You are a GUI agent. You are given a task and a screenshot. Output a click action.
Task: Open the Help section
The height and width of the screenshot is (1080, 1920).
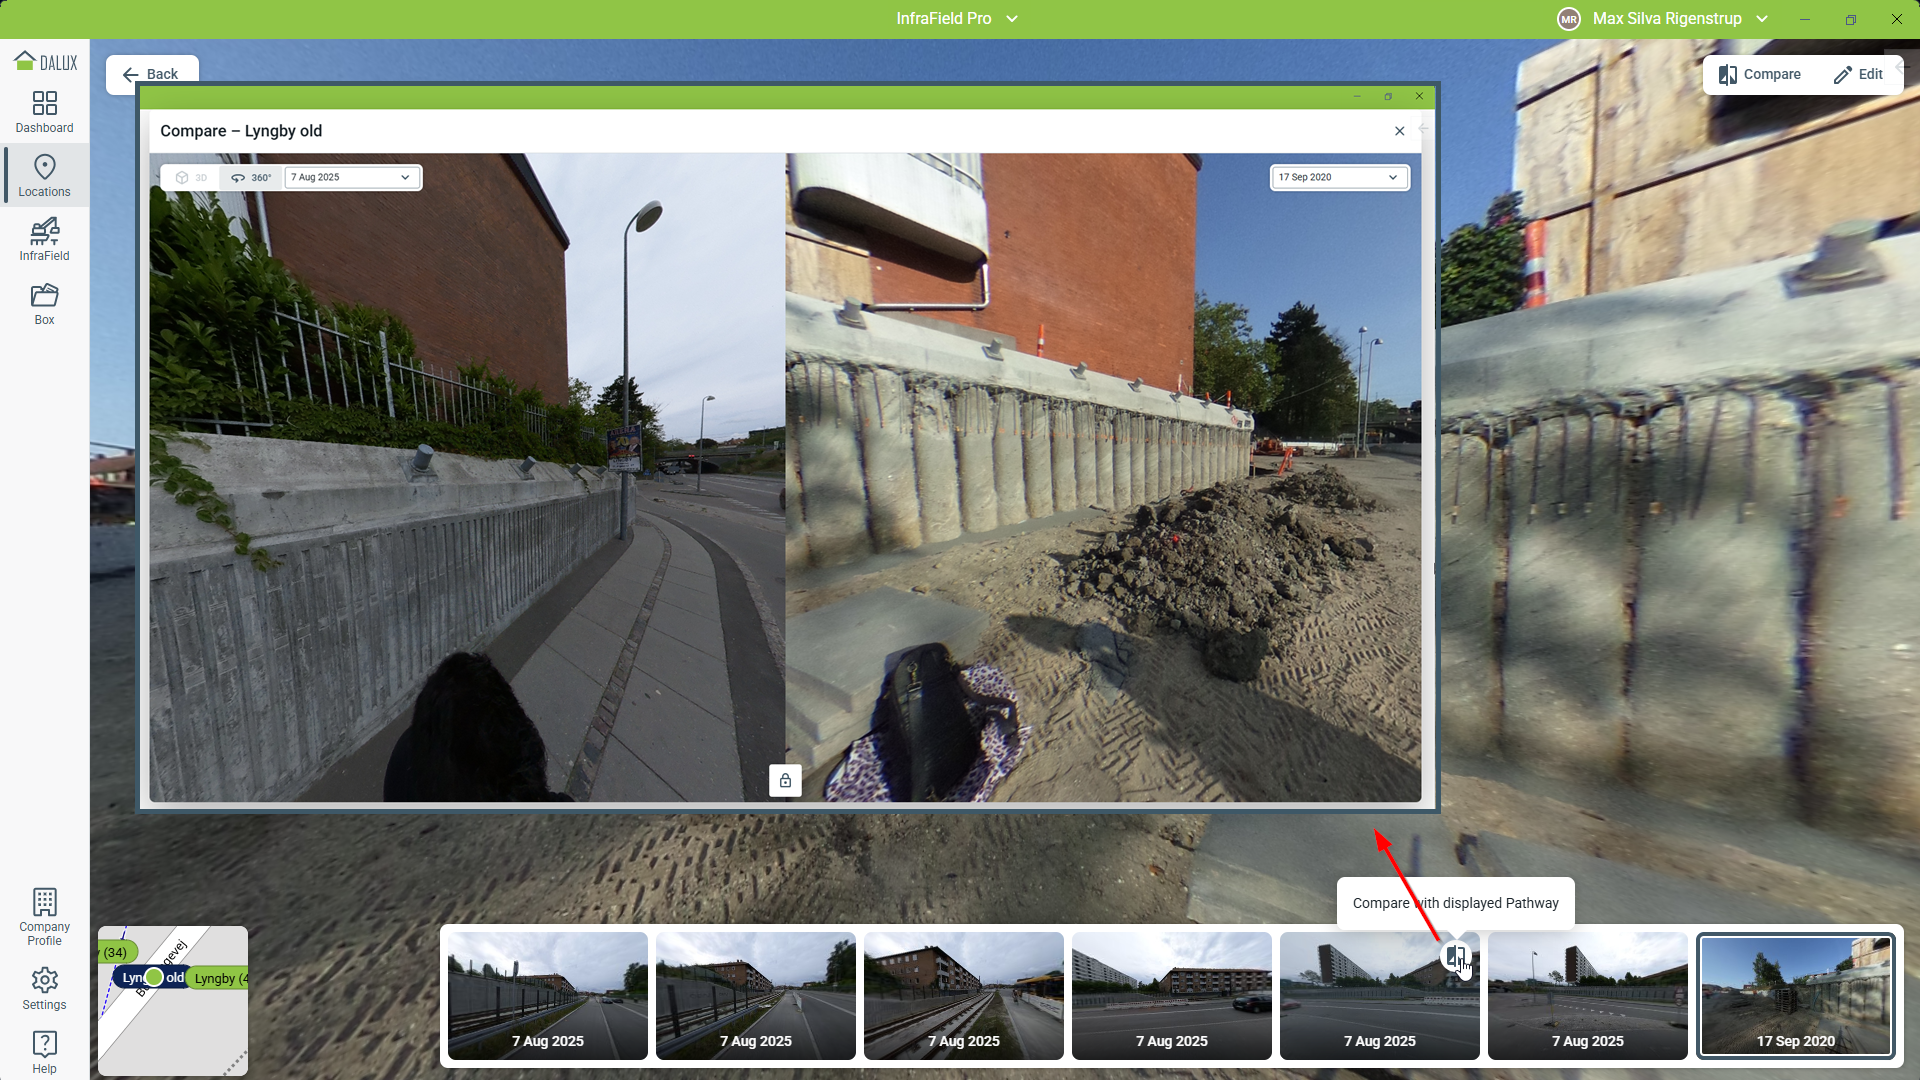[44, 1052]
